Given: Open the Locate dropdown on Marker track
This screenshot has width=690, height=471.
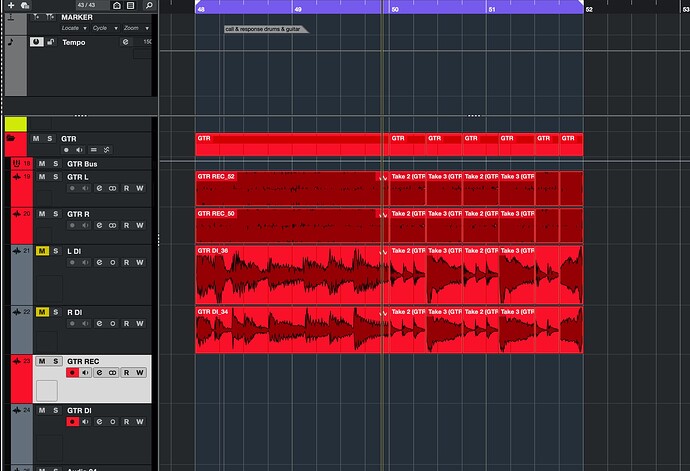Looking at the screenshot, I should click(x=74, y=28).
